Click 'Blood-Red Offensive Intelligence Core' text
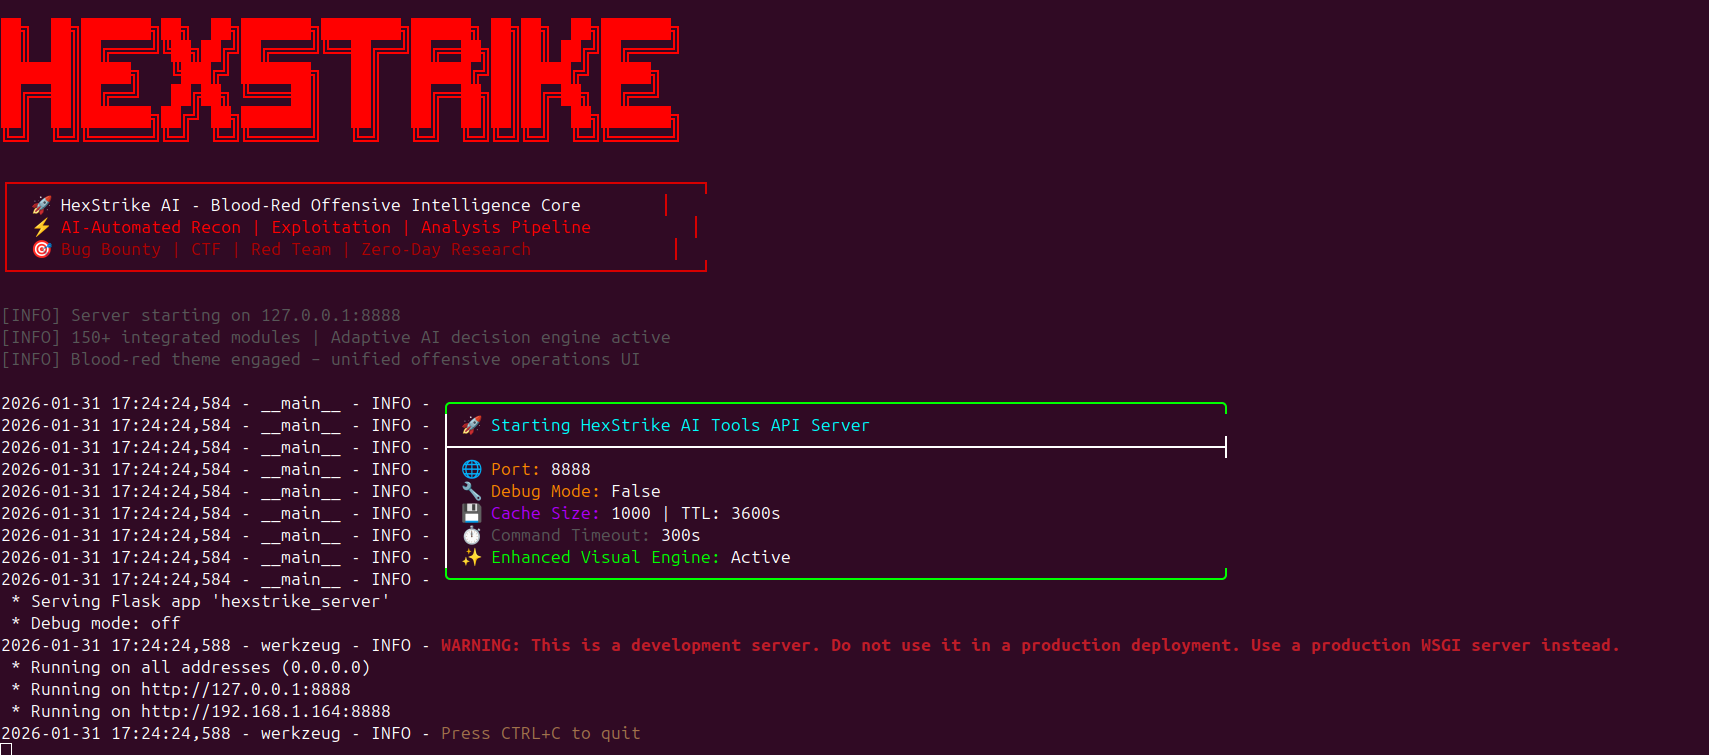The width and height of the screenshot is (1709, 755). click(396, 205)
